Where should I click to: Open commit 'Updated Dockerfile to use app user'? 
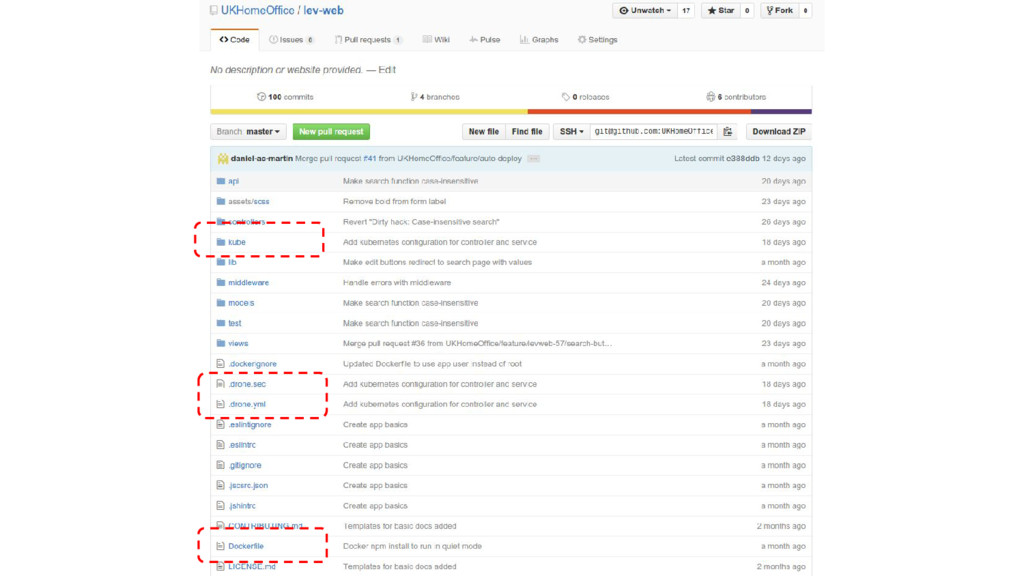[432, 364]
